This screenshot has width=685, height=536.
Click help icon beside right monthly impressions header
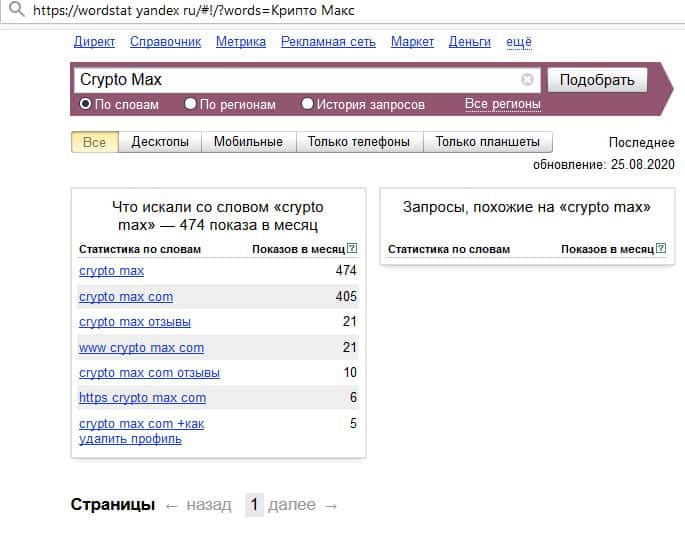coord(659,249)
